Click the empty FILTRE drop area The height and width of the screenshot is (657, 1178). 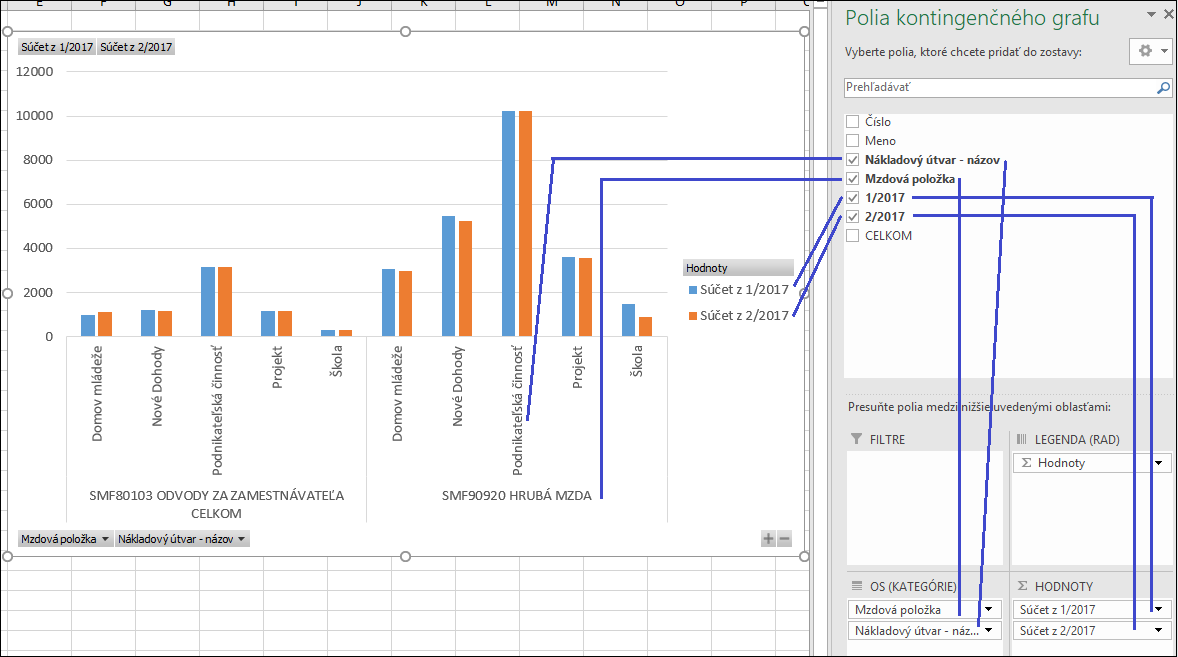(924, 508)
